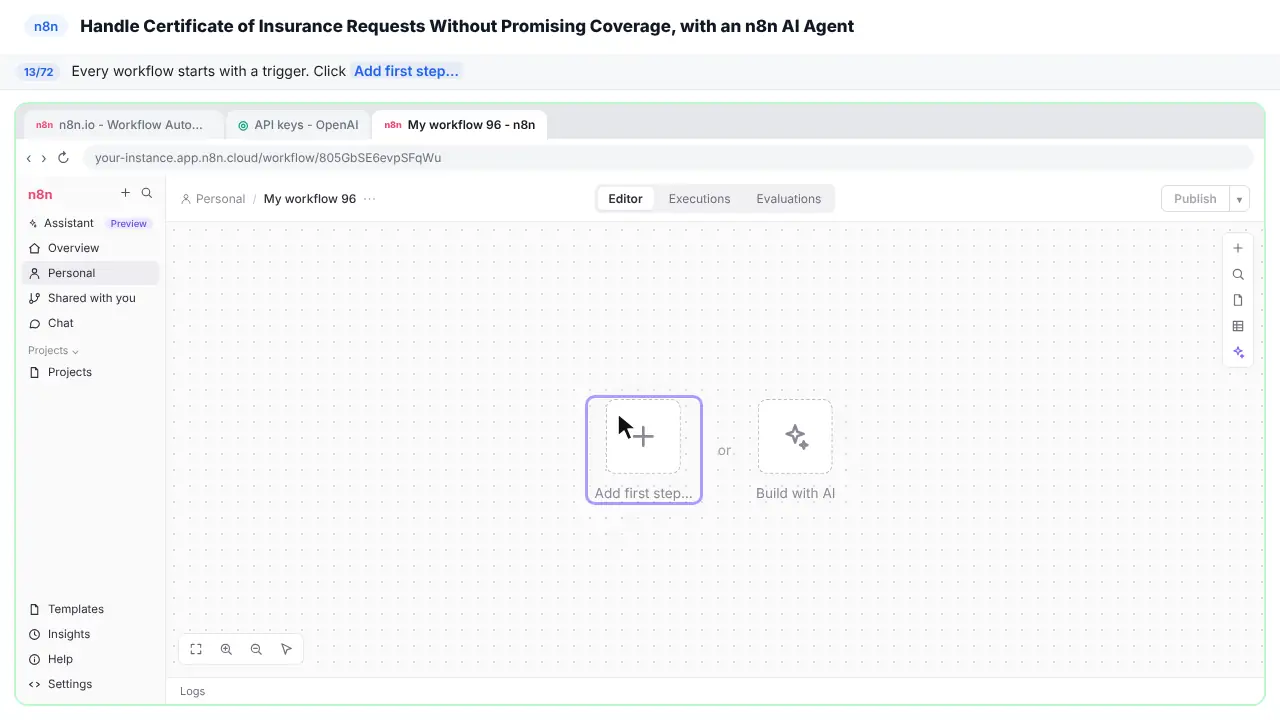Open Settings in the sidebar
This screenshot has height=720, width=1280.
pos(90,684)
